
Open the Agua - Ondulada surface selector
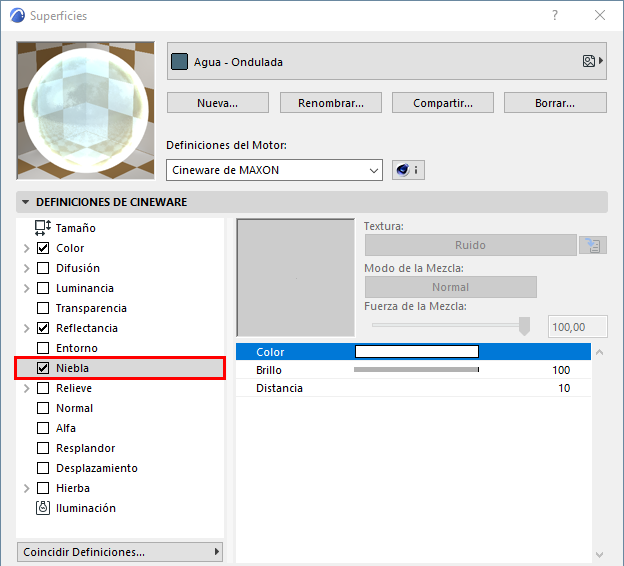coord(386,61)
